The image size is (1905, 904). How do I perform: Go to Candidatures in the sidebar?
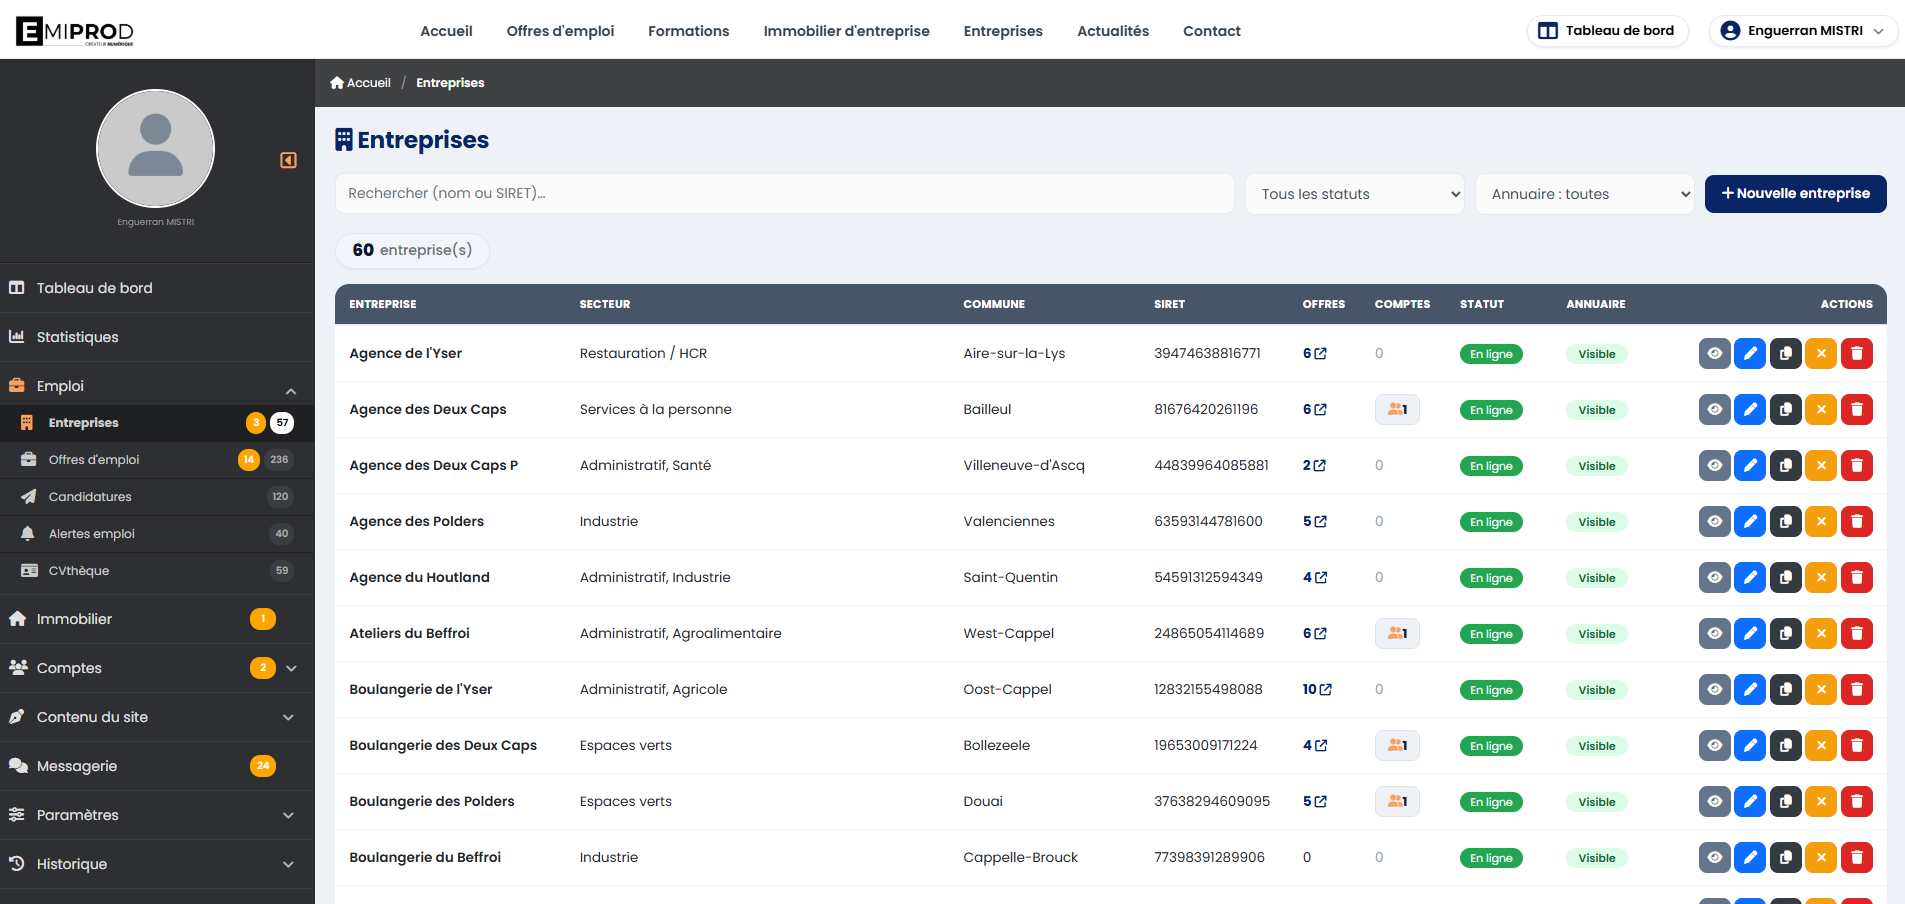coord(157,497)
